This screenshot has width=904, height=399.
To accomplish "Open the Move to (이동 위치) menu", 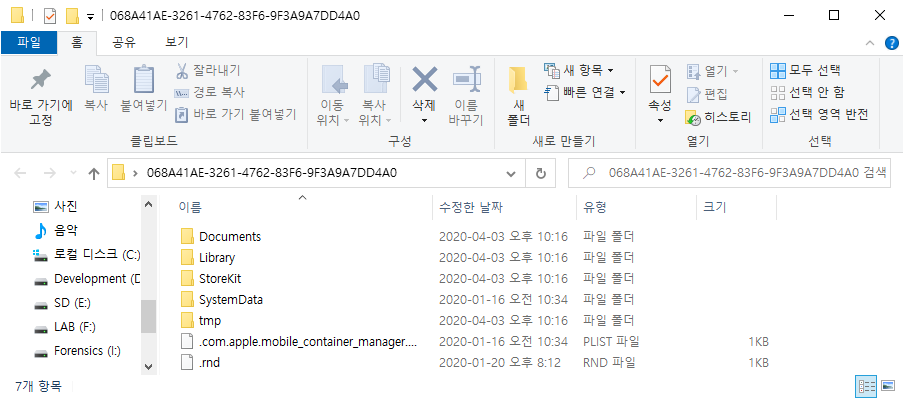I will click(x=334, y=95).
